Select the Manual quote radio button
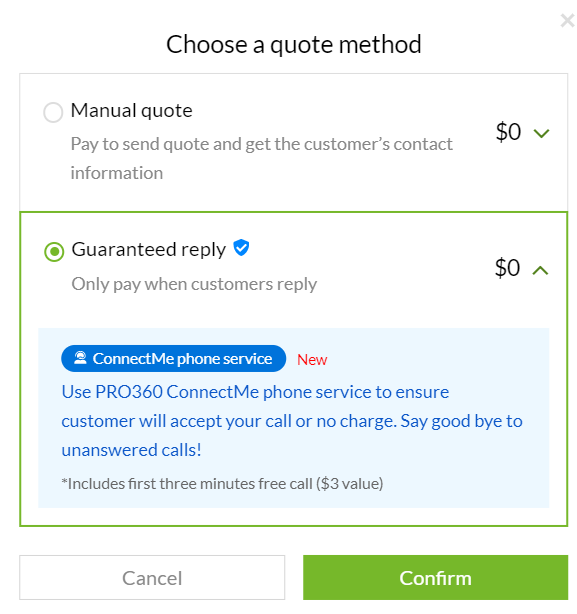 click(x=53, y=112)
